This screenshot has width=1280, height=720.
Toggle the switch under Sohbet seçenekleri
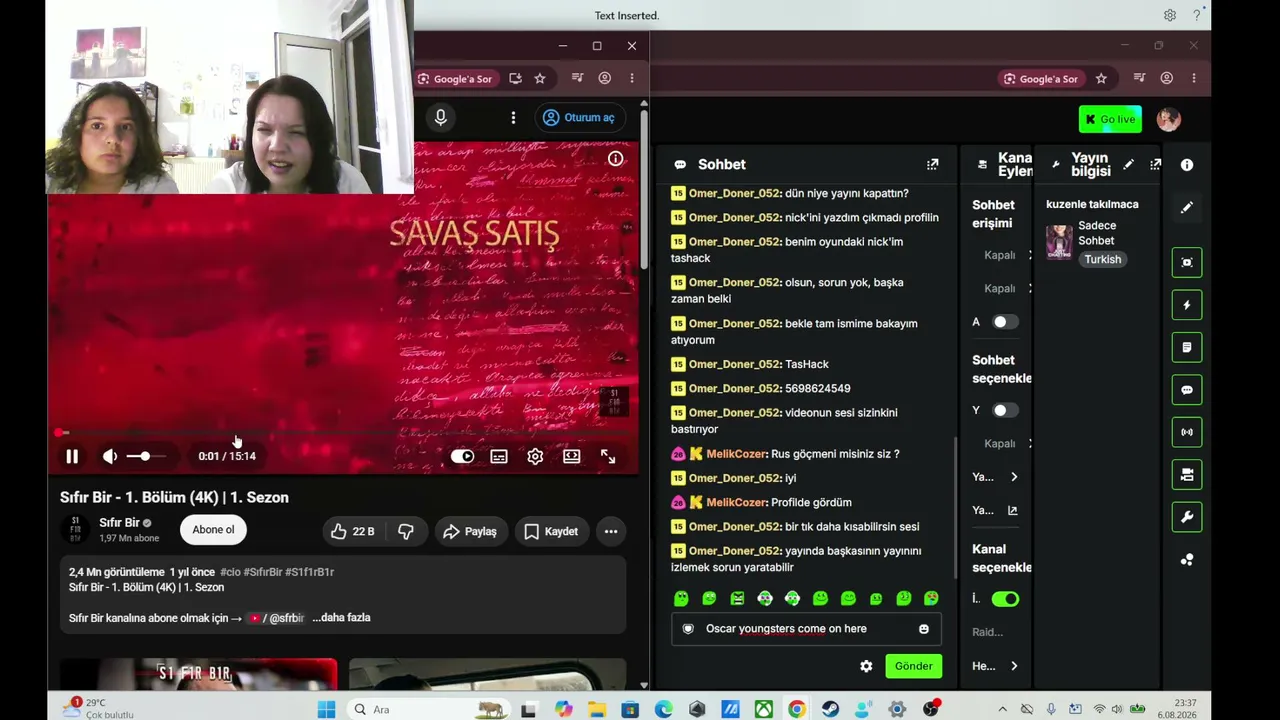pyautogui.click(x=1004, y=410)
